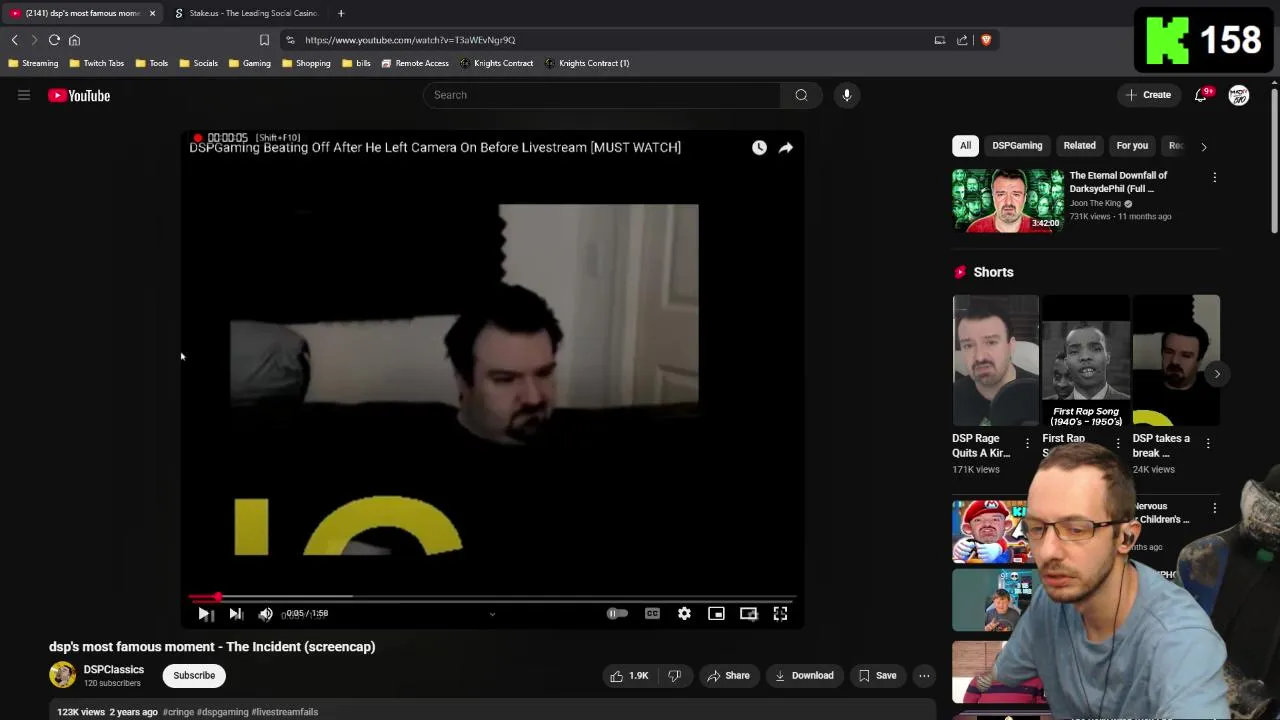Open the Socials bookmarks folder

199,63
